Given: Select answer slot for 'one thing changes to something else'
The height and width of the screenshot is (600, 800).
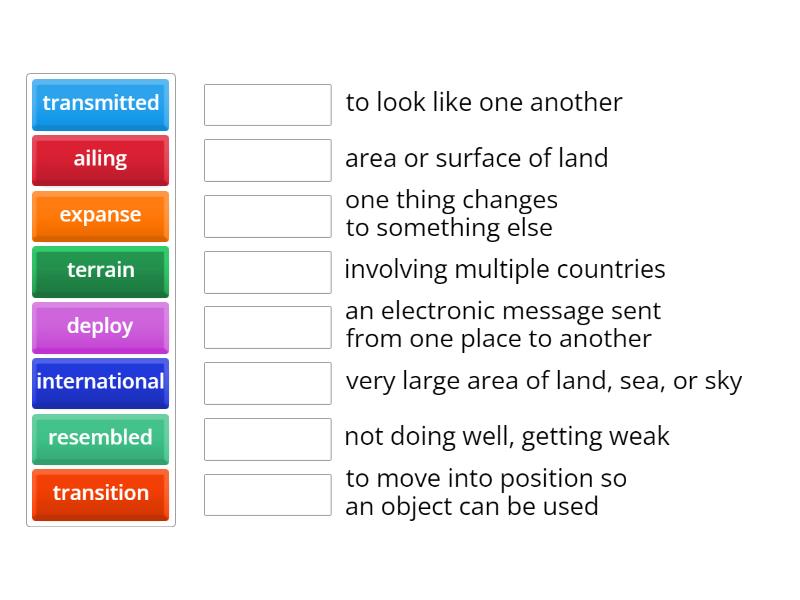Looking at the screenshot, I should click(x=267, y=216).
